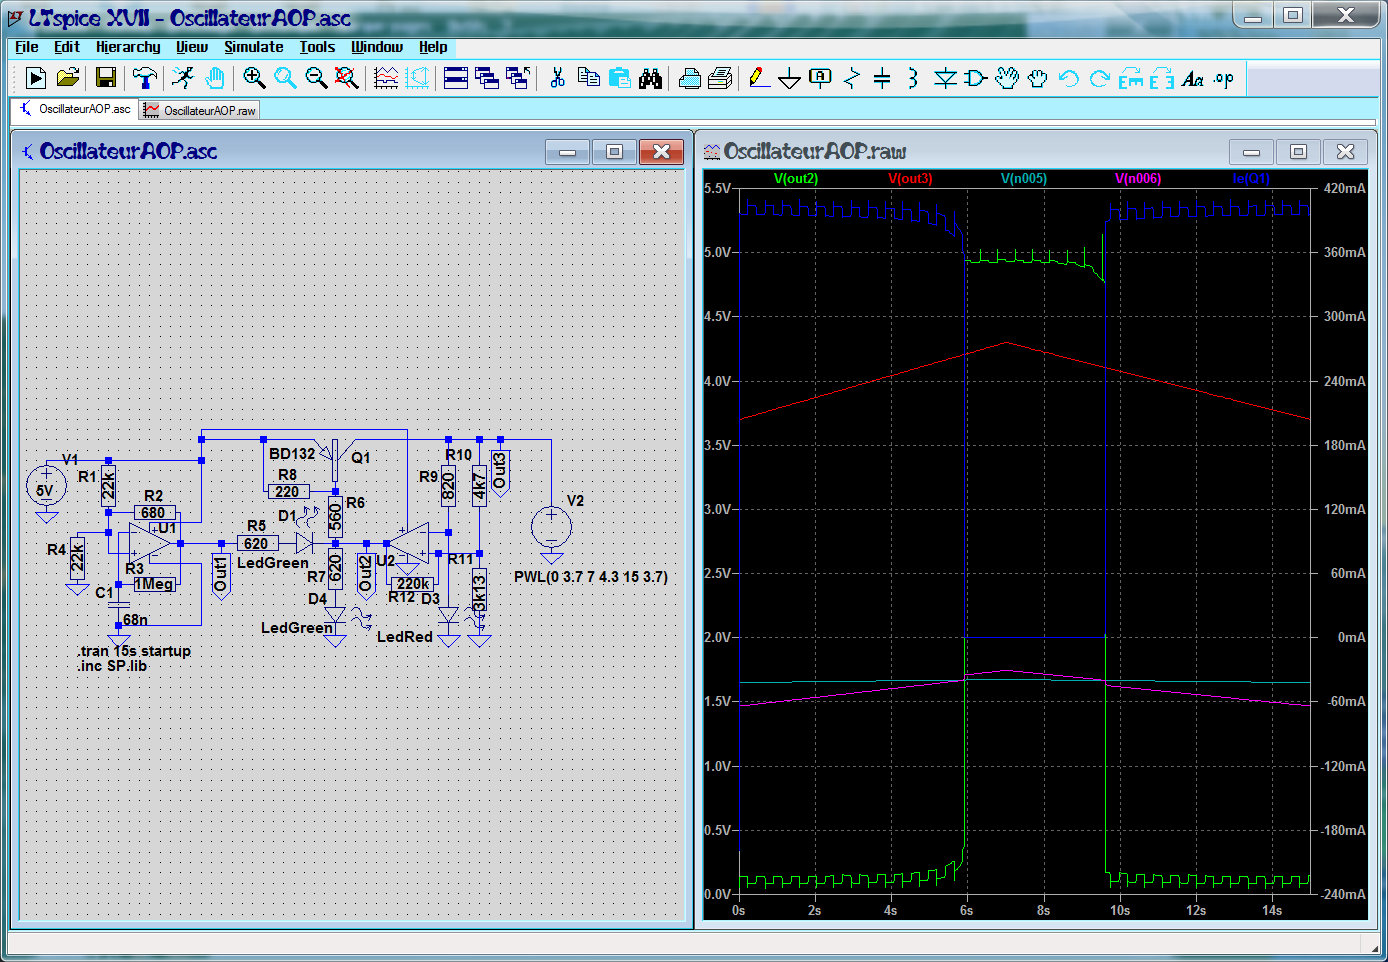Click the V(out3) trace label

click(910, 179)
